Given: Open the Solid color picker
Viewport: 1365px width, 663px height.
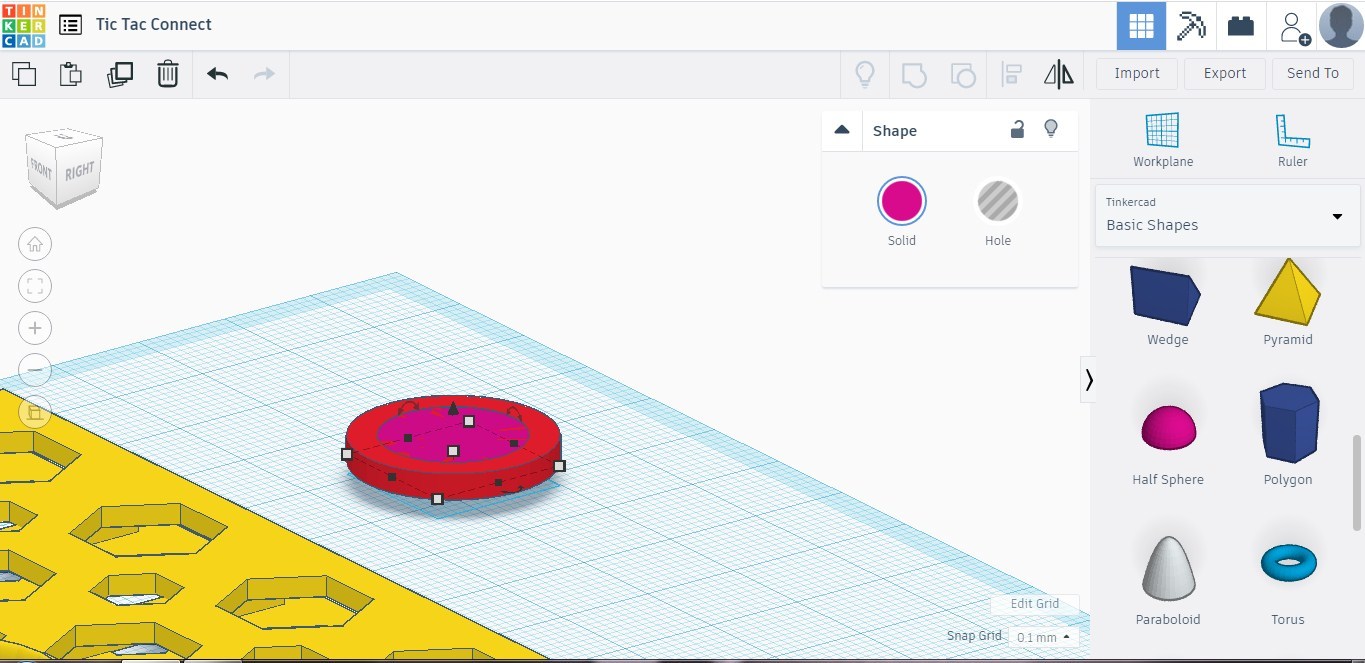Looking at the screenshot, I should click(x=902, y=201).
